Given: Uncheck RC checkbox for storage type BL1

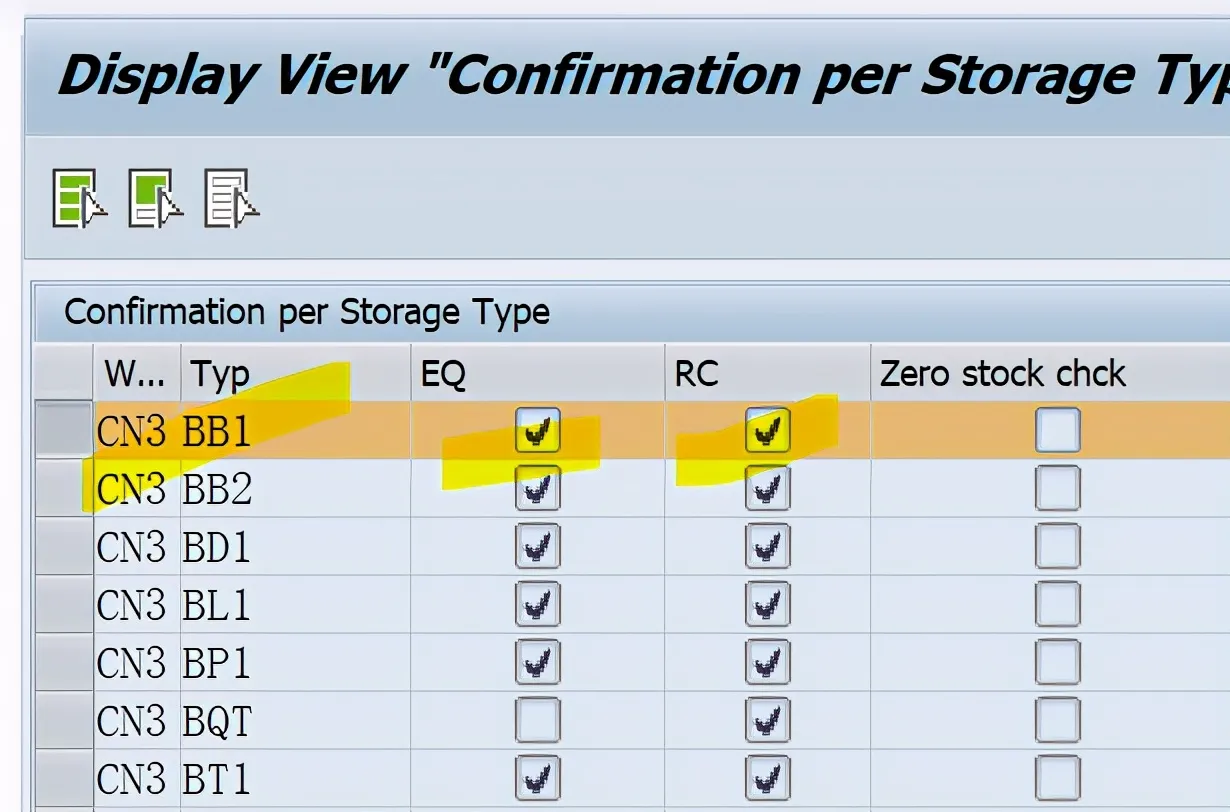Looking at the screenshot, I should 767,605.
